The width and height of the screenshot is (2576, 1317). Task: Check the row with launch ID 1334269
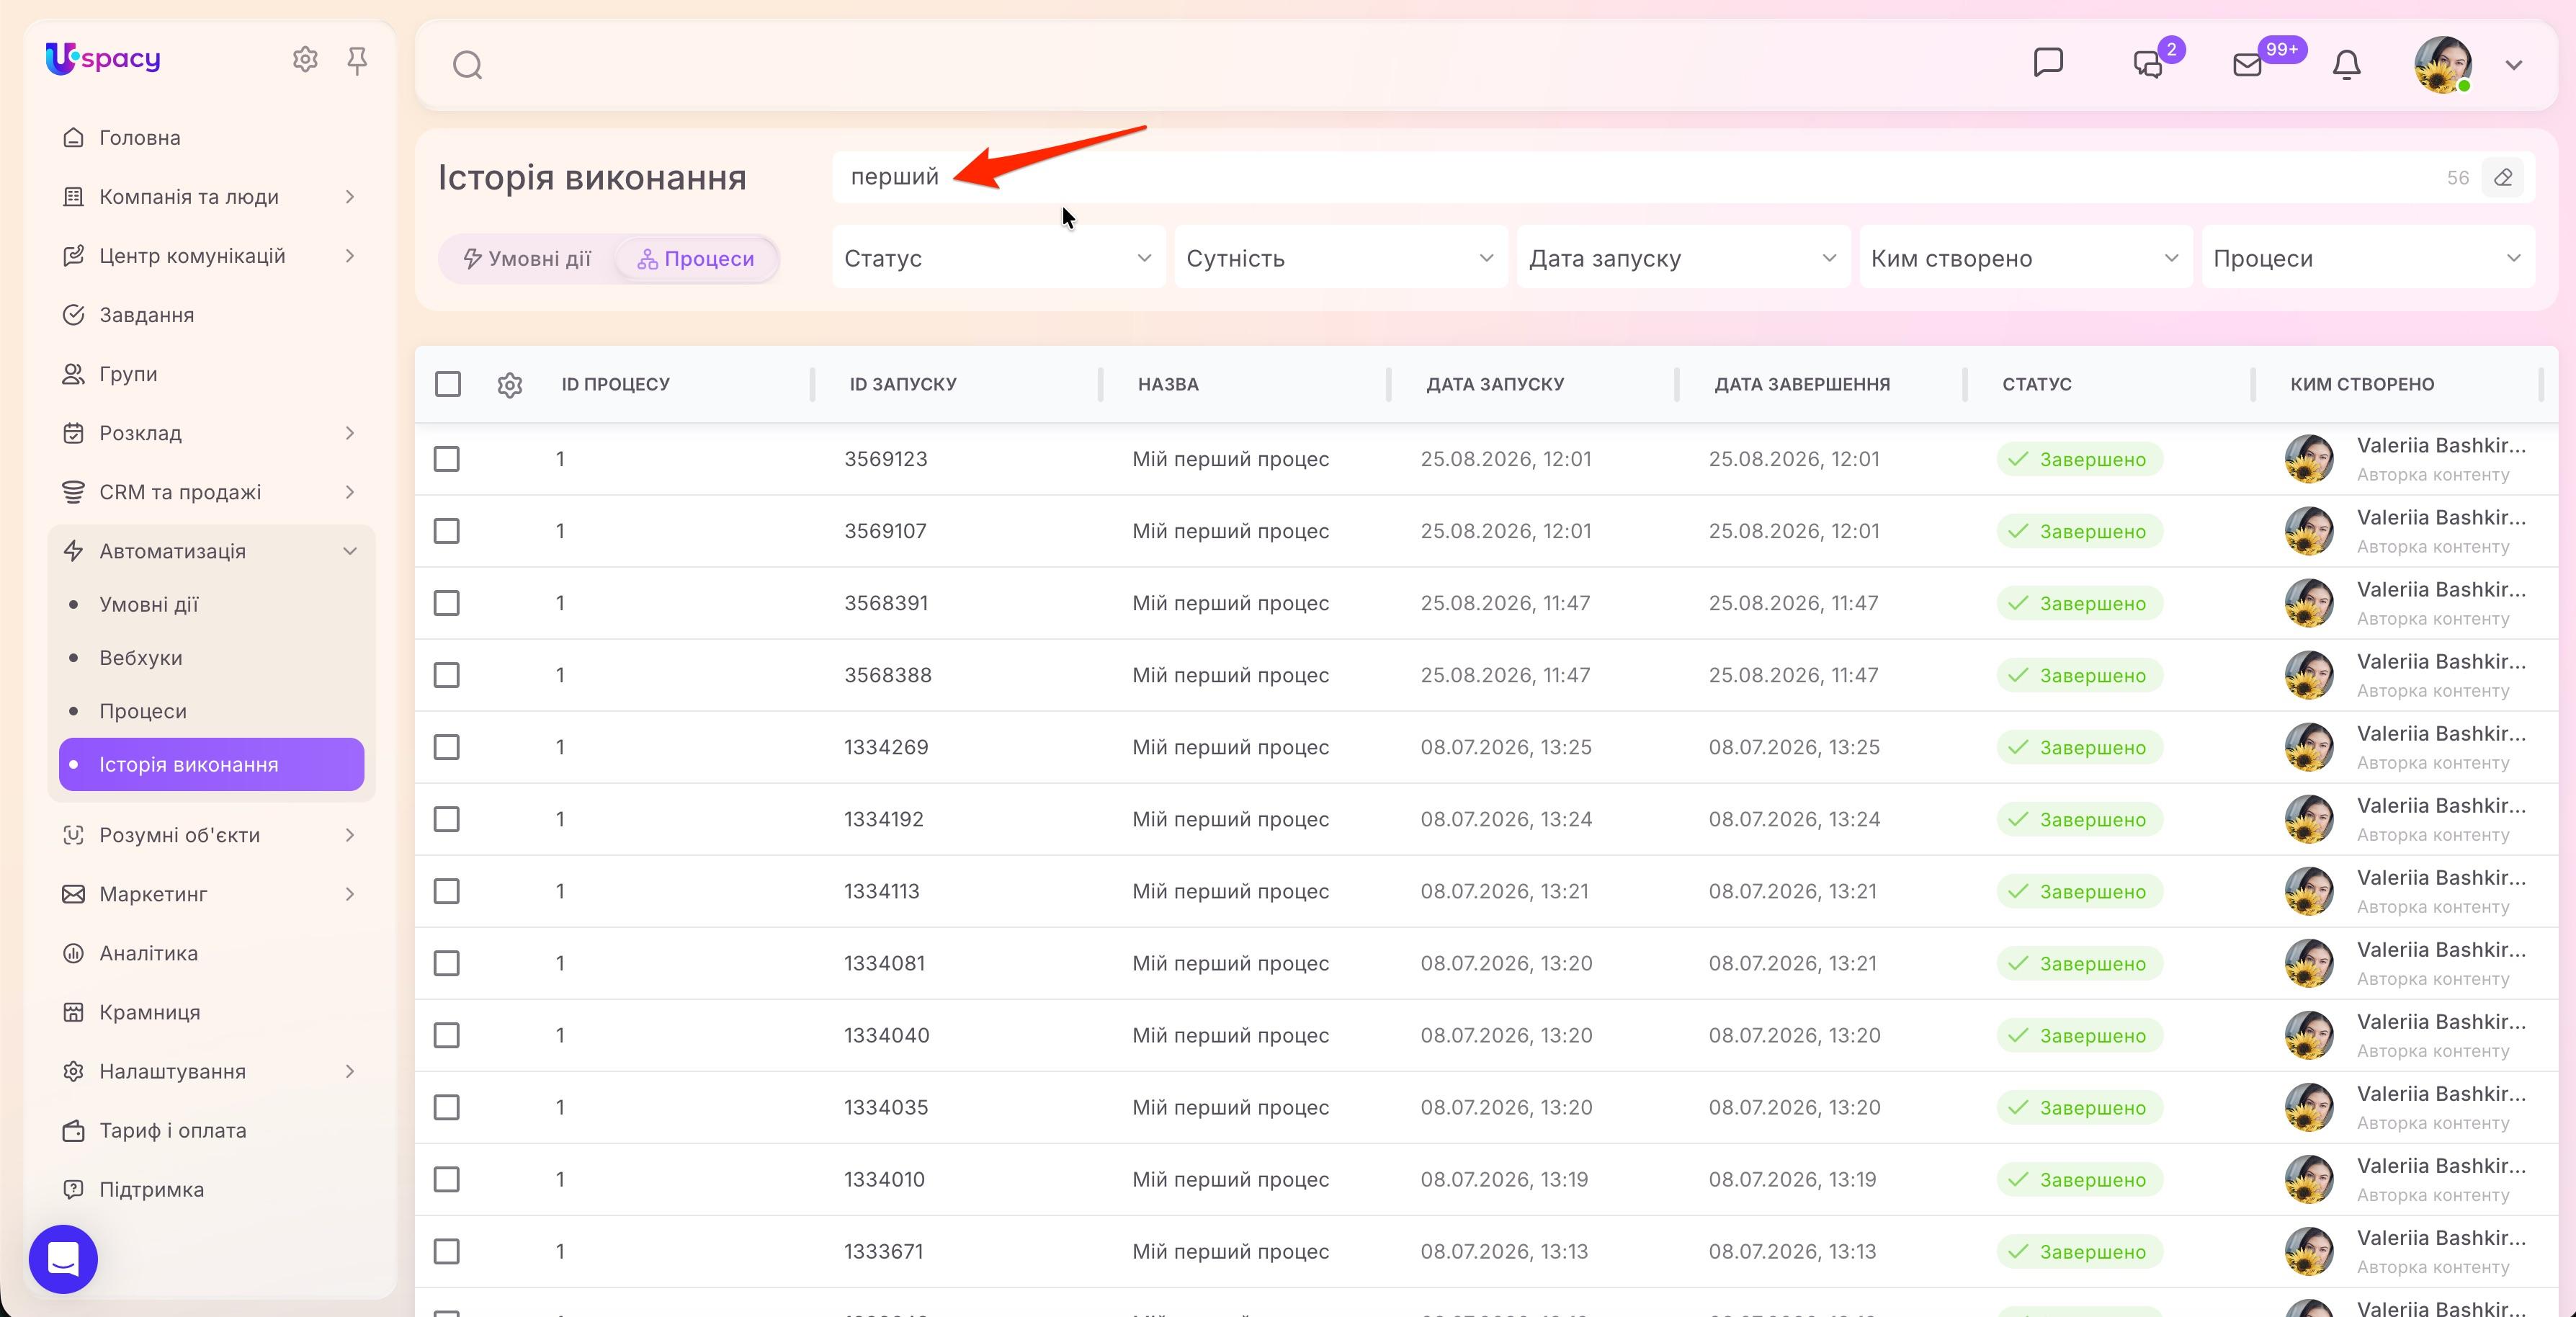pyautogui.click(x=447, y=747)
